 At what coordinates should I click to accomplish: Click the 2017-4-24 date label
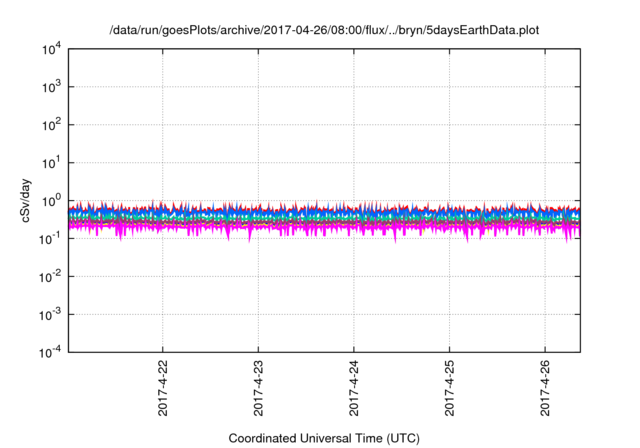[353, 388]
